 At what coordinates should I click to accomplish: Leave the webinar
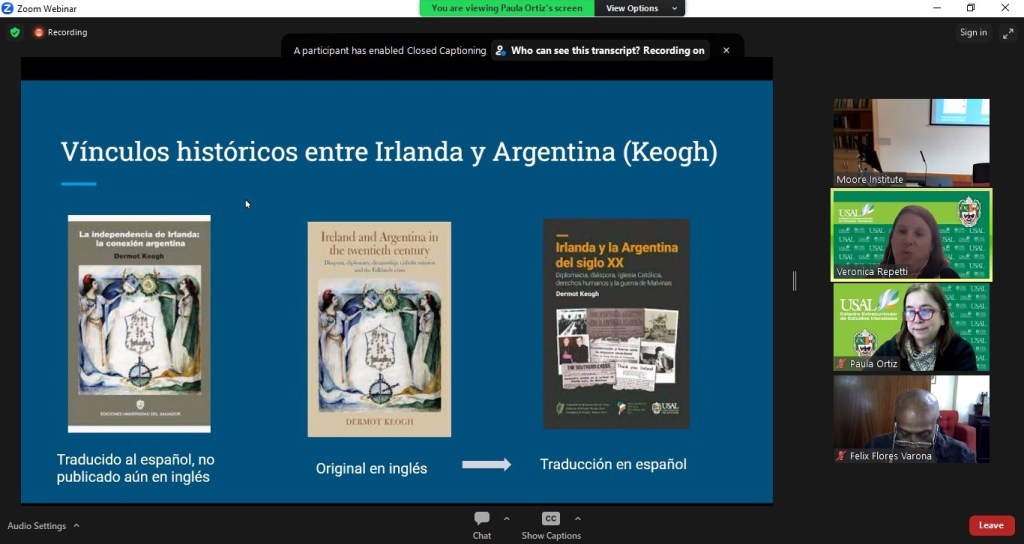(x=991, y=525)
